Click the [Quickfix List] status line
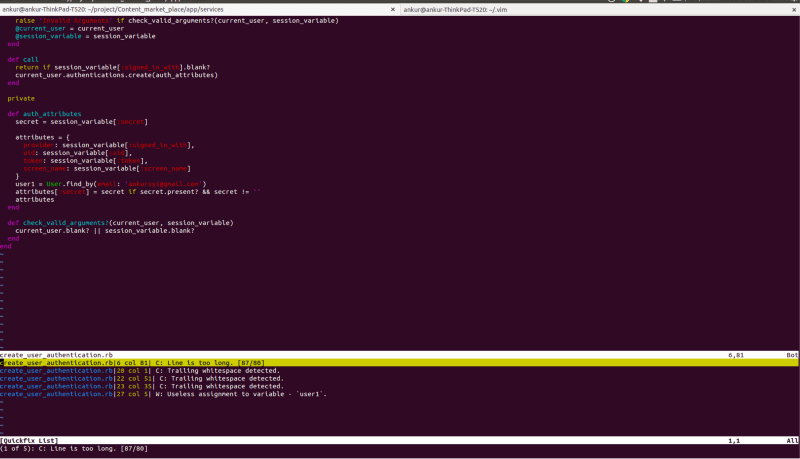Viewport: 800px width, 459px height. point(400,440)
